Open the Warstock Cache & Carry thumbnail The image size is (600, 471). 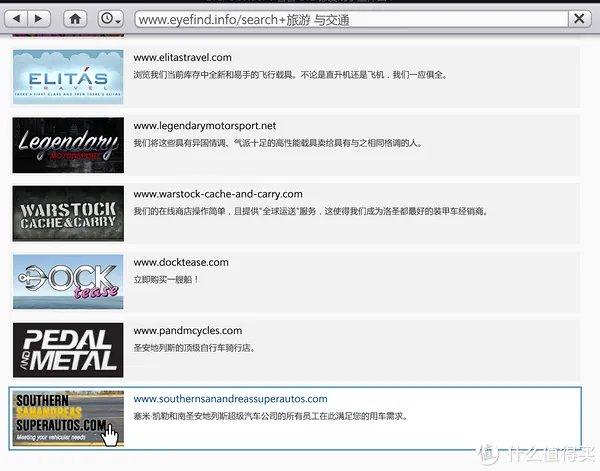[x=68, y=213]
